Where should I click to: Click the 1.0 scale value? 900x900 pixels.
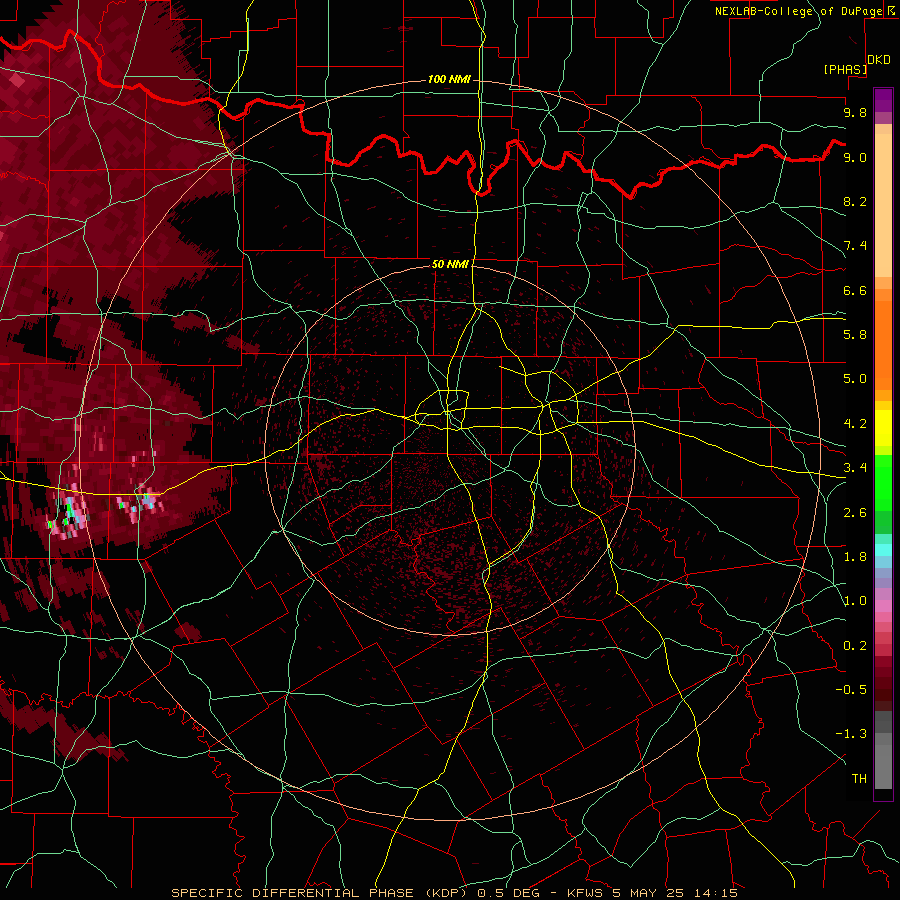(x=855, y=601)
